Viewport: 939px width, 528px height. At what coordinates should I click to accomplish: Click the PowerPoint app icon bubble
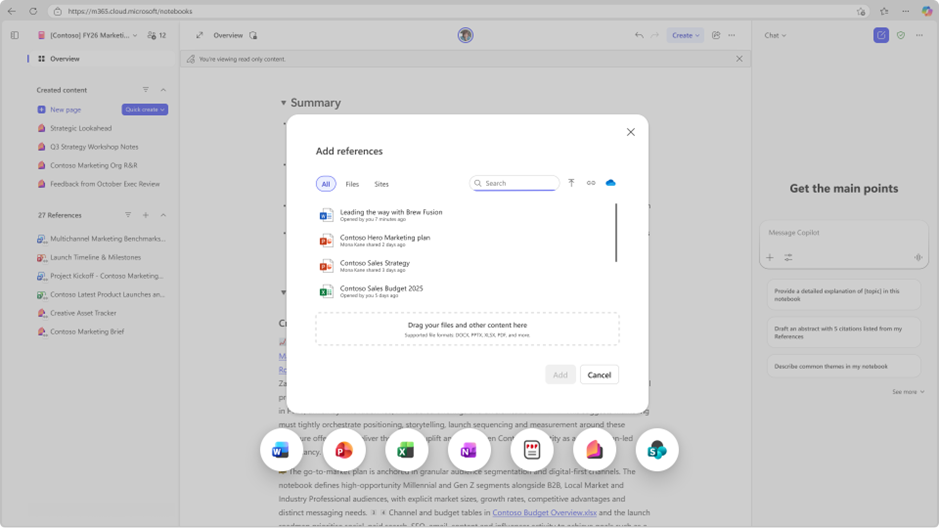(344, 450)
